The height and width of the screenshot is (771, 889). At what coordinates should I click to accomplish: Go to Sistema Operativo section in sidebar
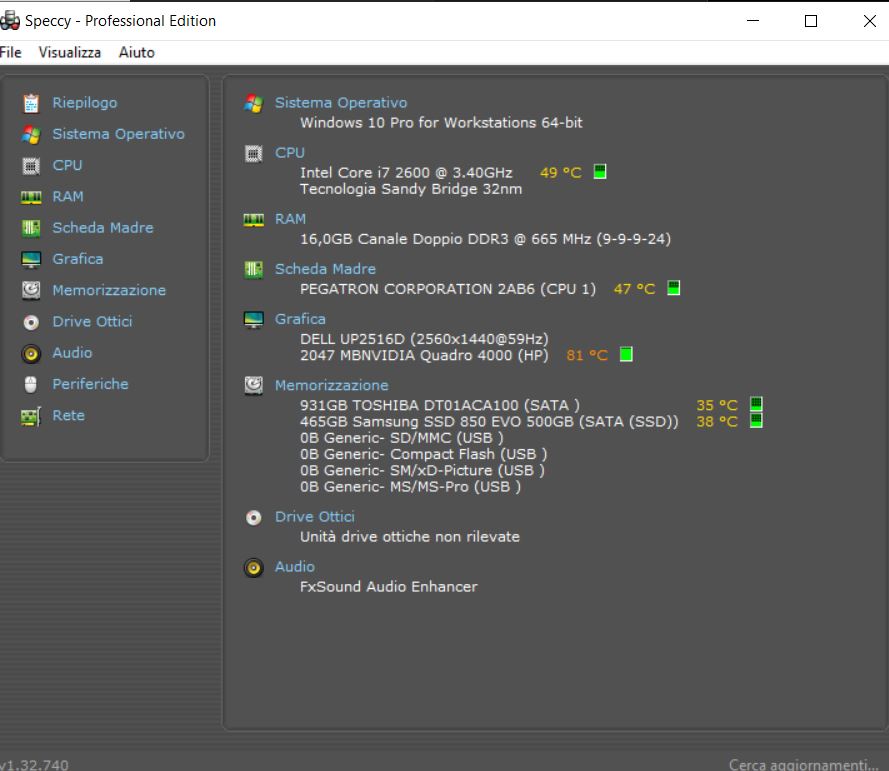click(x=118, y=134)
